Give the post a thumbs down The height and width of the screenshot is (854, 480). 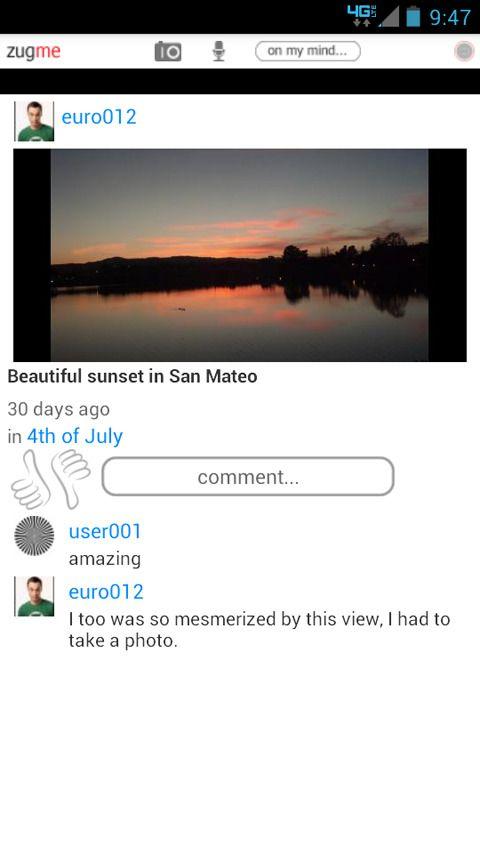coord(71,478)
